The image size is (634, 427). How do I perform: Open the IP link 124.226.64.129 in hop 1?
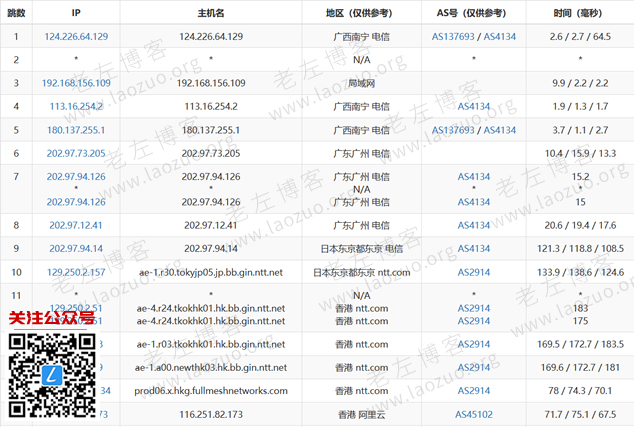point(76,36)
